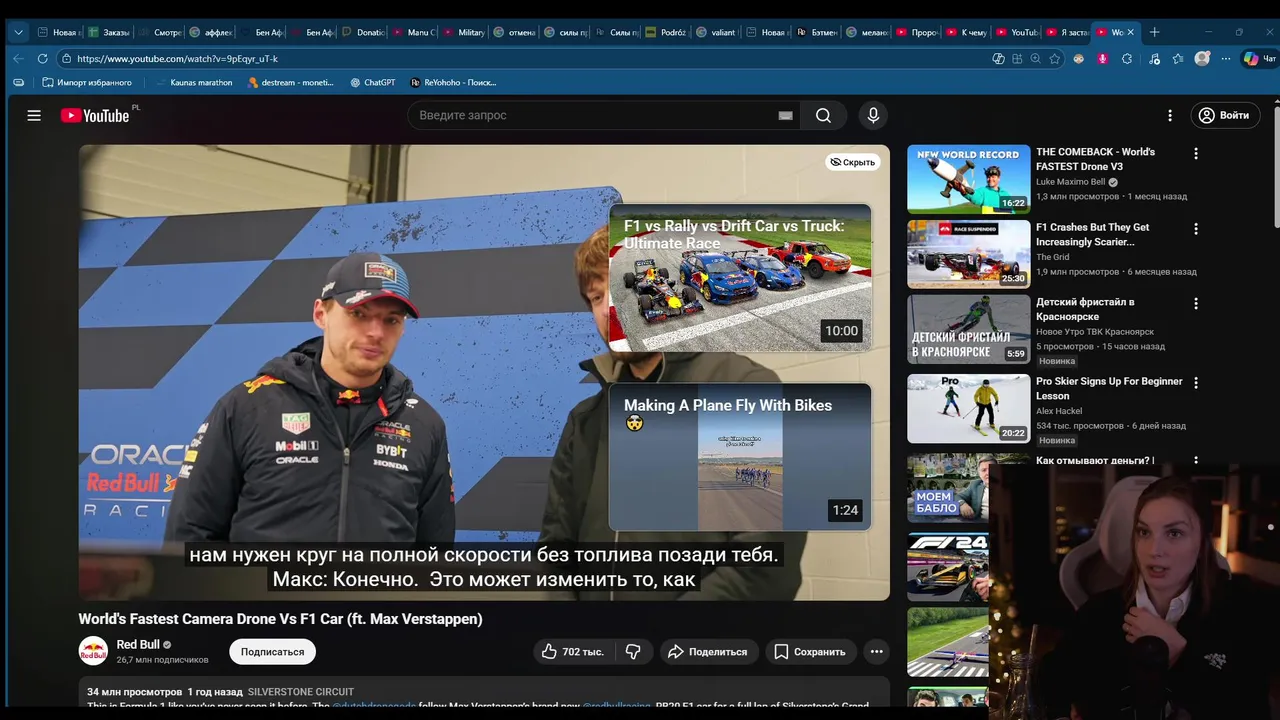Click the Войти sign-in button

[x=1225, y=115]
